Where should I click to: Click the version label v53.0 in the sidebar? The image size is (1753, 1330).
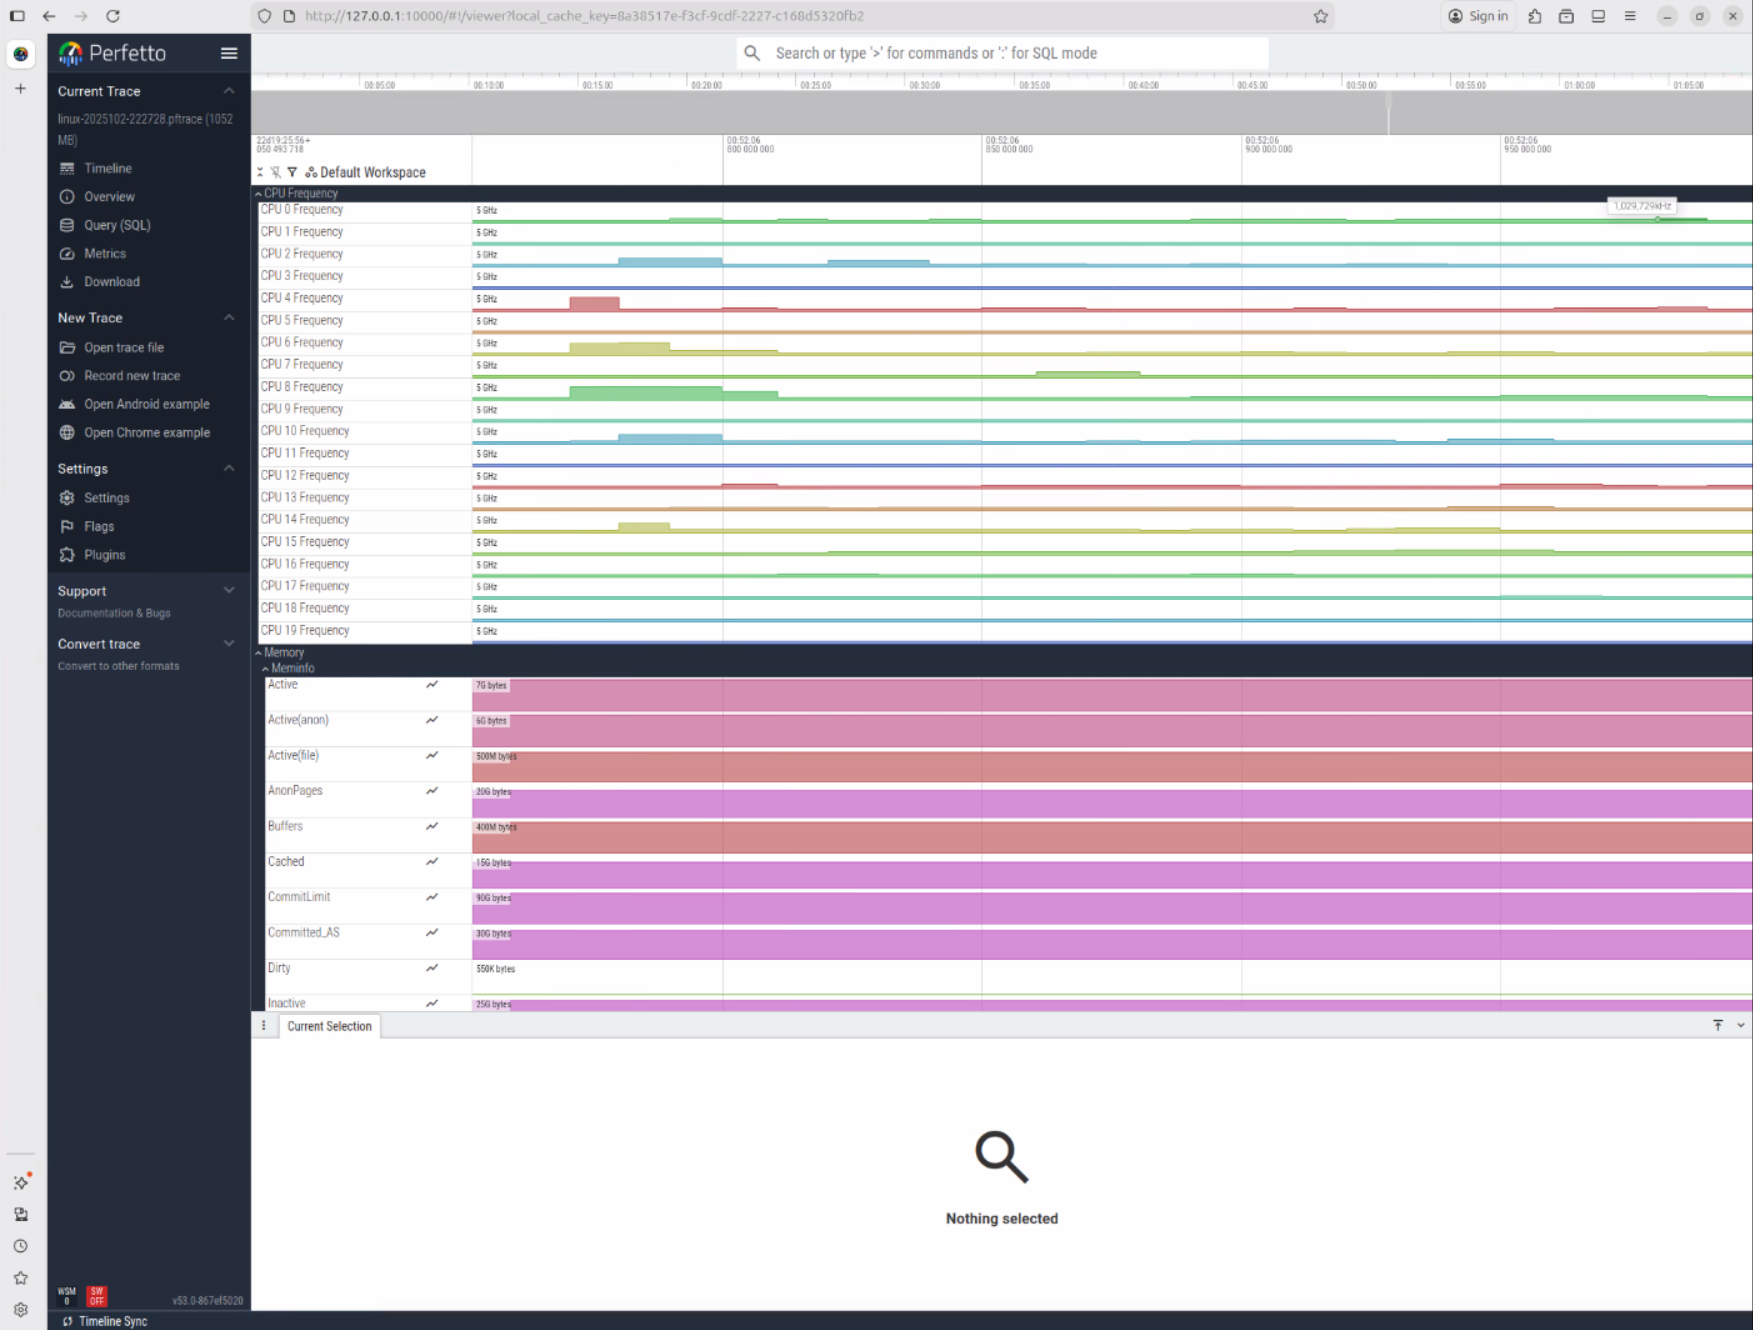click(x=207, y=1301)
